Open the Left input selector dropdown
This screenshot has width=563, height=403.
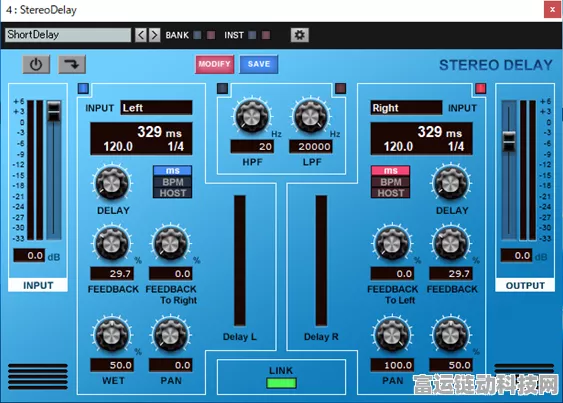(156, 108)
